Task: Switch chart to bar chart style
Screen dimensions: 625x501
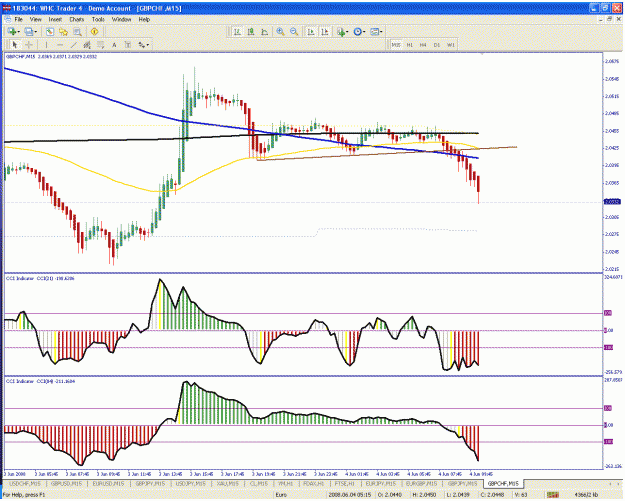Action: [x=237, y=31]
